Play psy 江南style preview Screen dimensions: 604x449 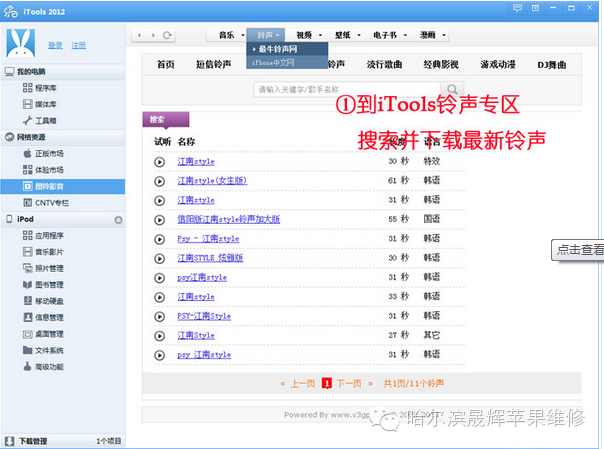[159, 355]
